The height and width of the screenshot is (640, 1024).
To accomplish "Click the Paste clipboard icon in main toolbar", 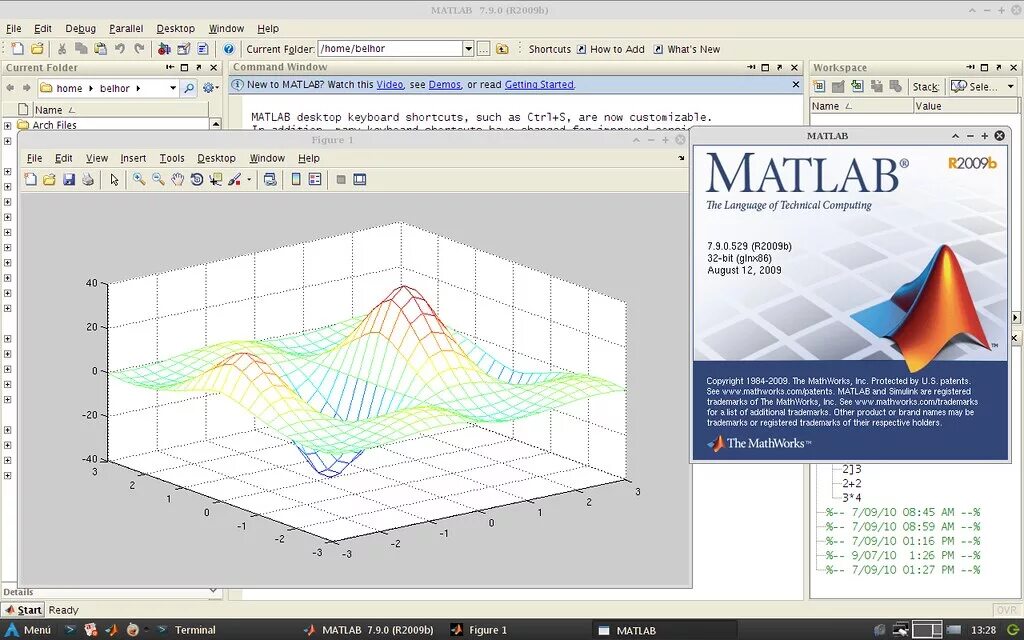I will coord(101,49).
